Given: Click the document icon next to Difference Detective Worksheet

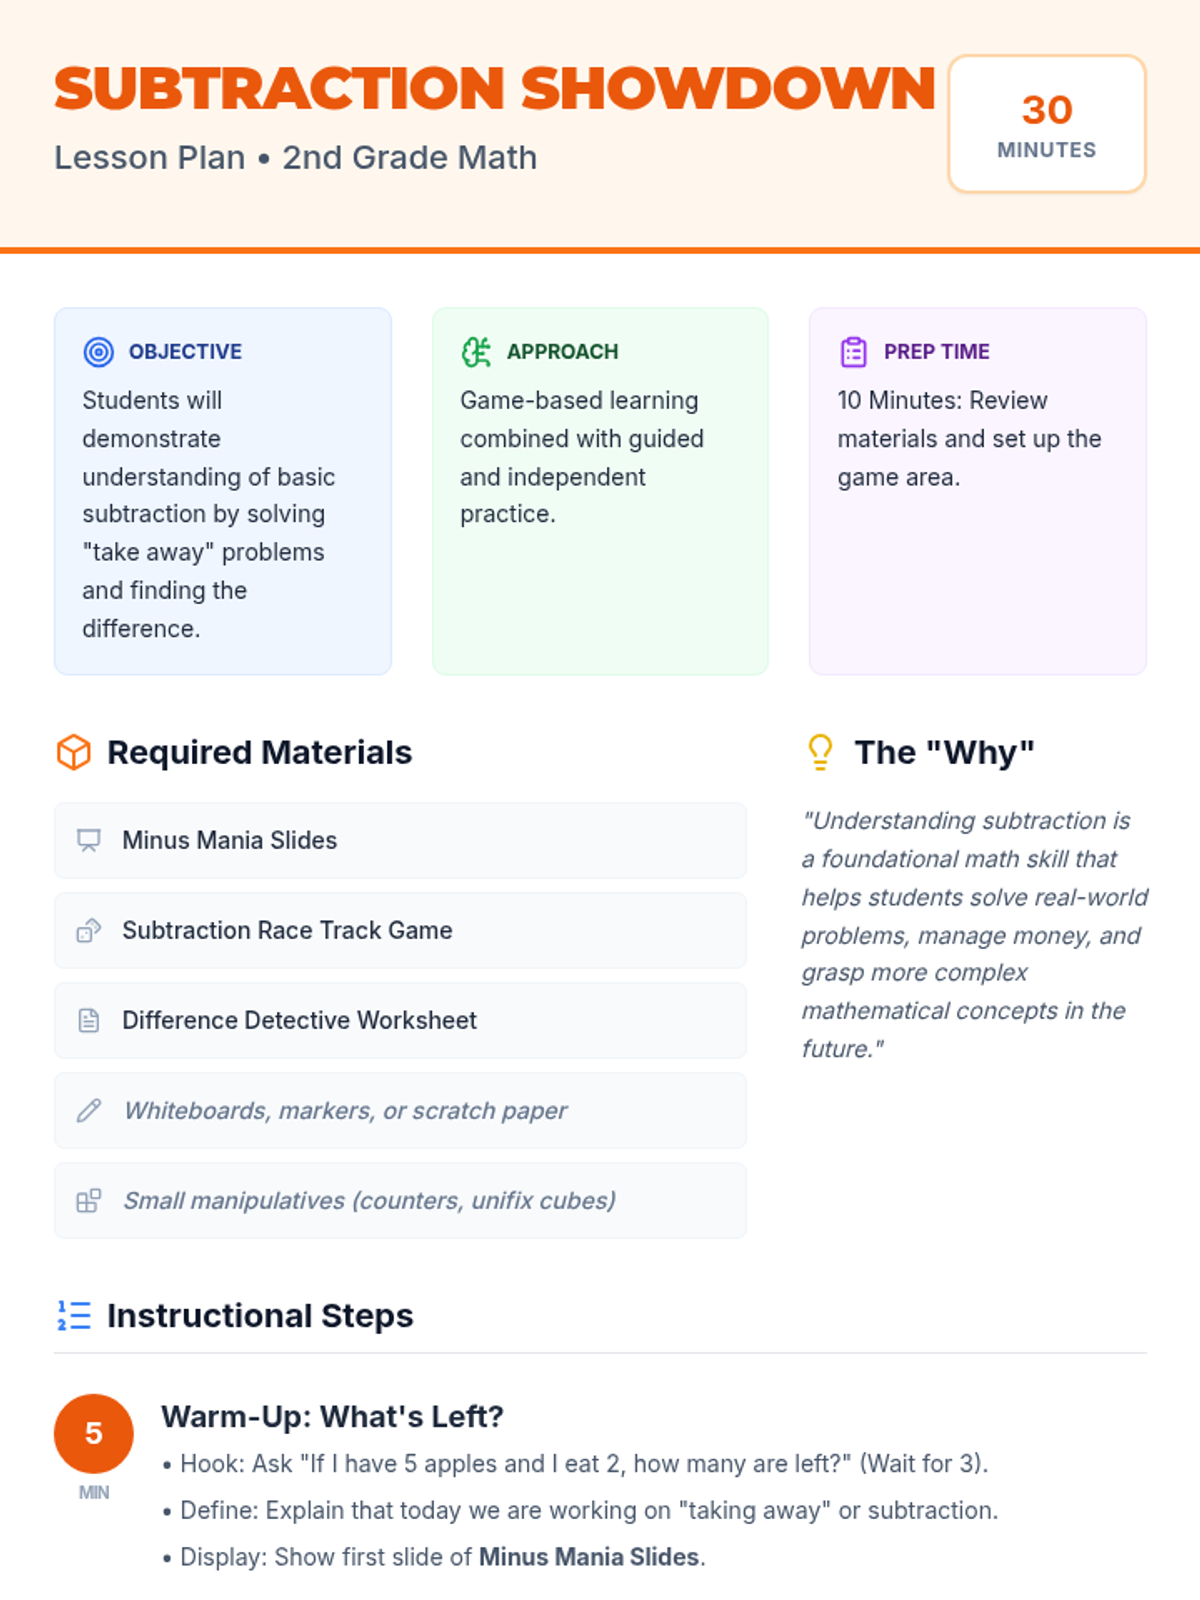Looking at the screenshot, I should coord(89,1020).
